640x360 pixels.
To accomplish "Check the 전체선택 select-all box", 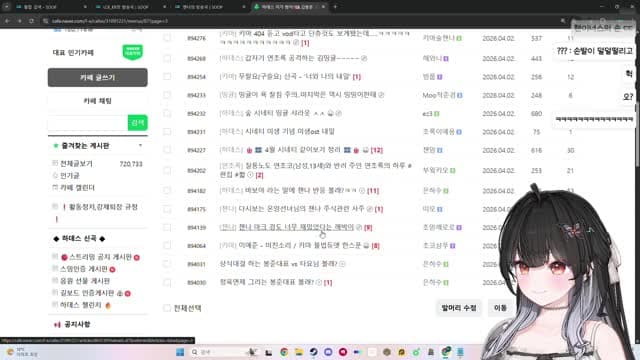I will pos(167,308).
